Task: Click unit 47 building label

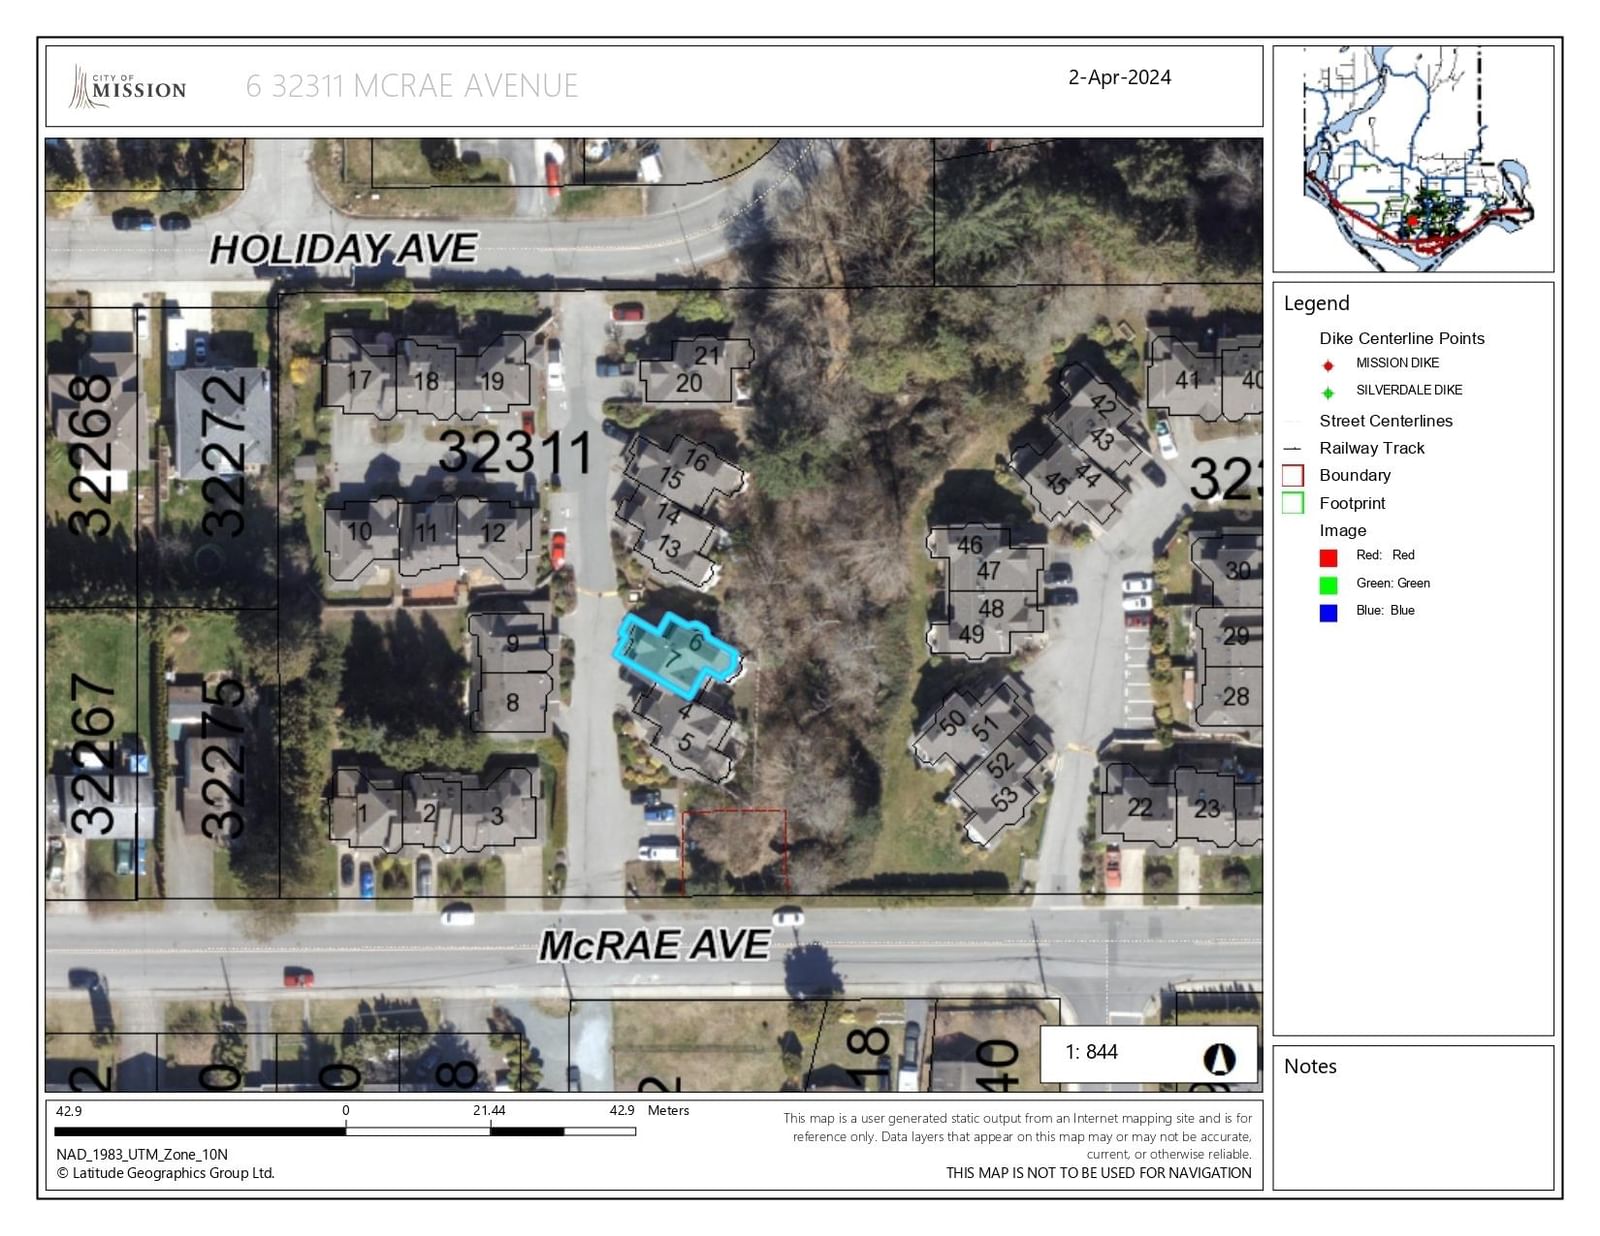Action: click(x=988, y=571)
